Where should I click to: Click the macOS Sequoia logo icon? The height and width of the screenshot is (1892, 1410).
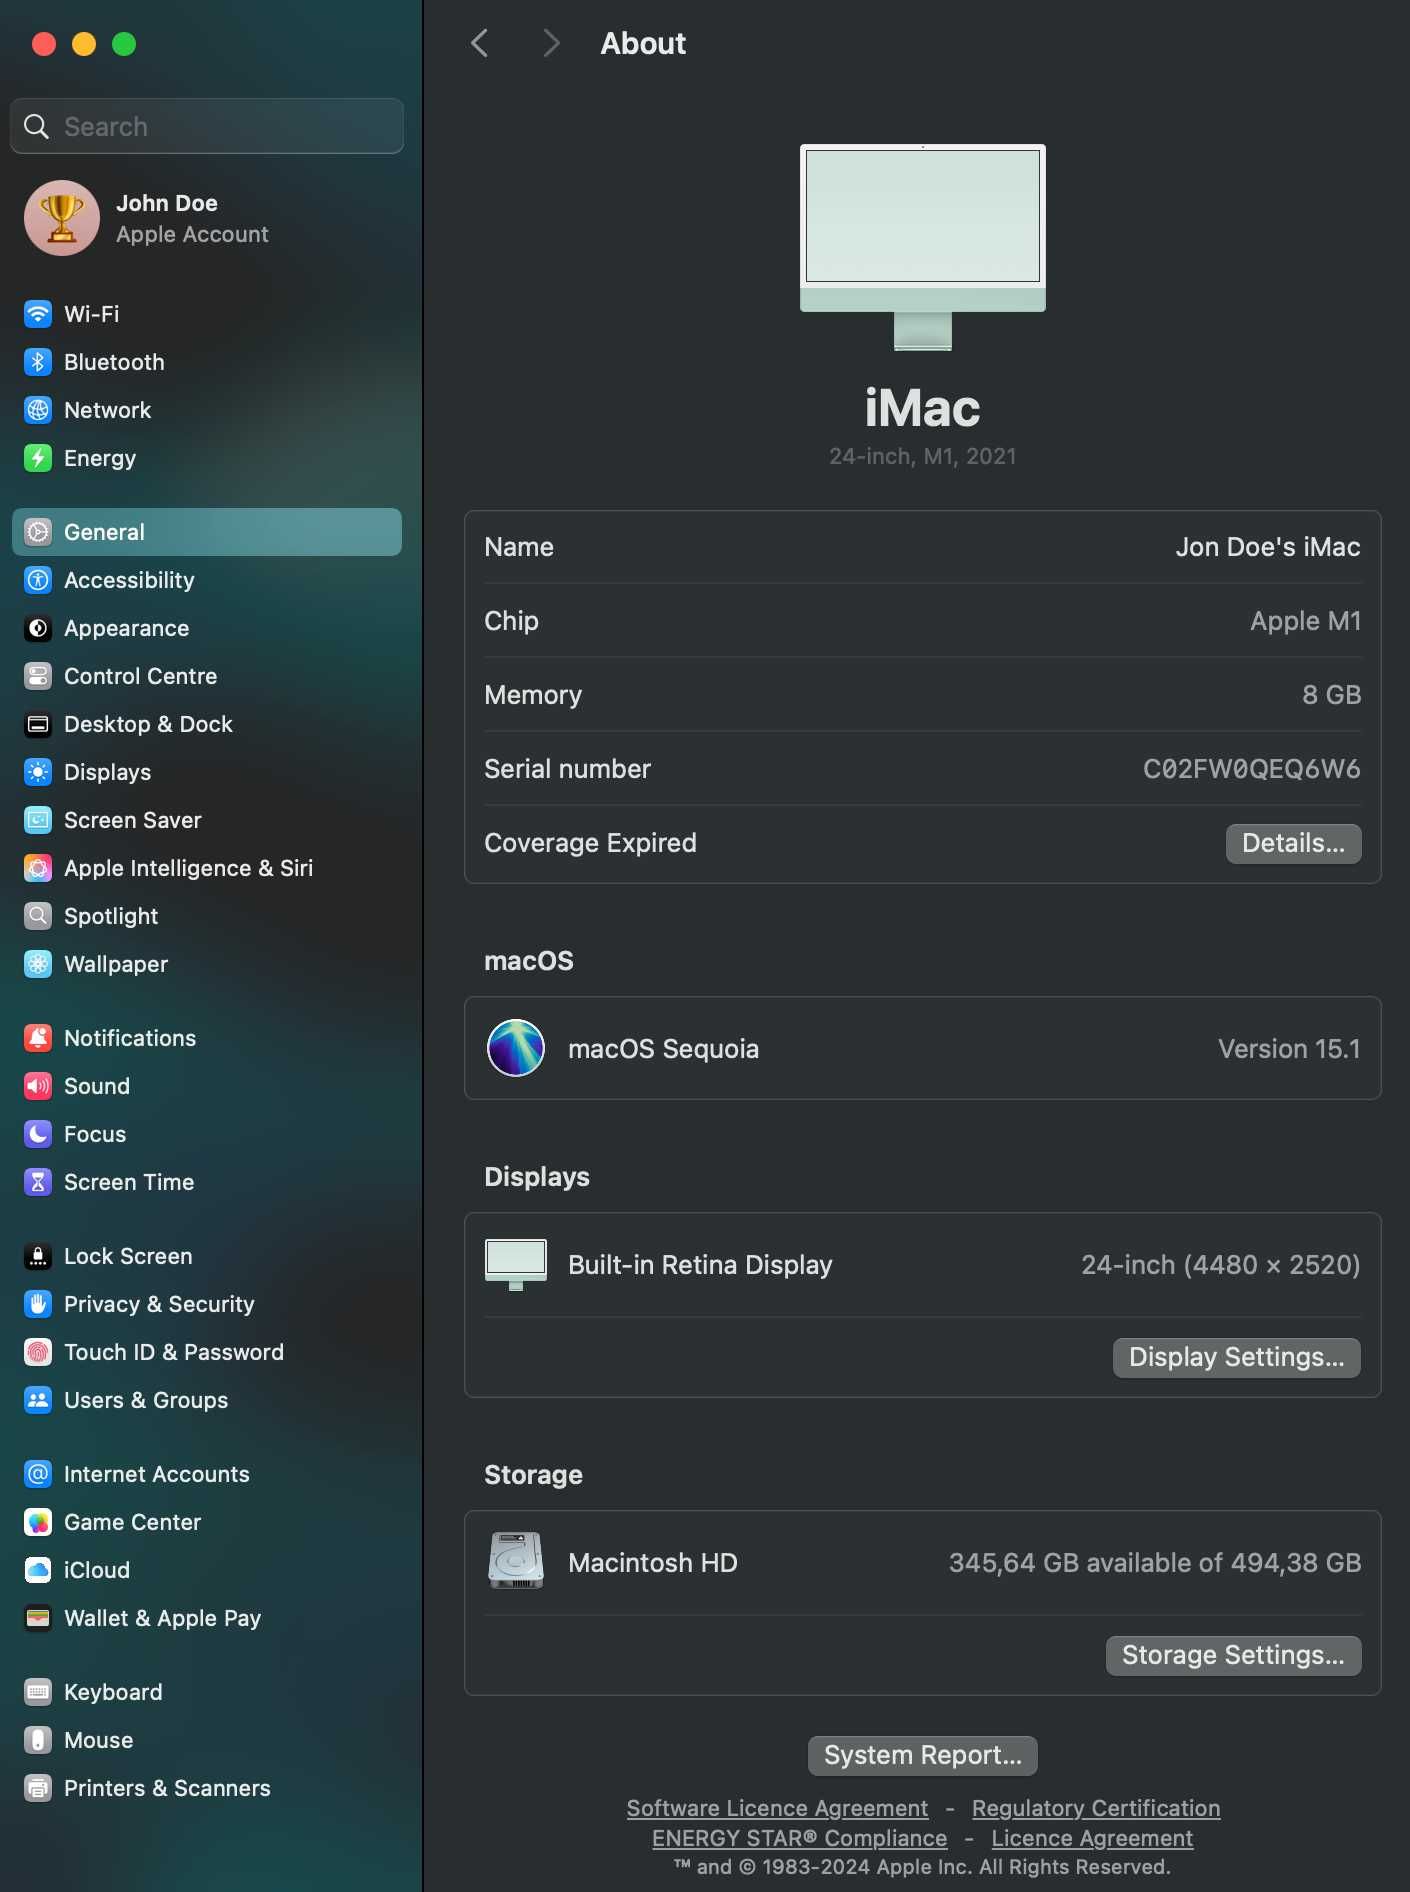coord(516,1048)
